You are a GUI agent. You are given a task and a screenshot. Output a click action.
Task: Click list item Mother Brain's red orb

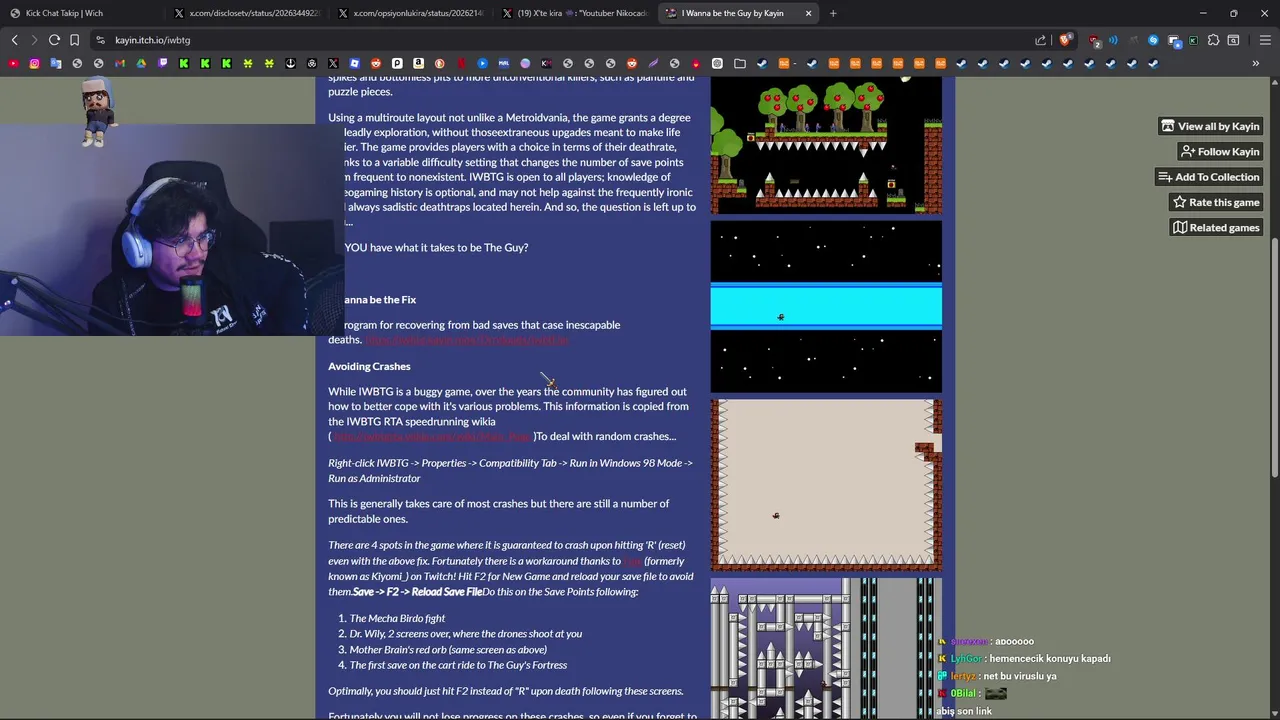pyautogui.click(x=448, y=649)
